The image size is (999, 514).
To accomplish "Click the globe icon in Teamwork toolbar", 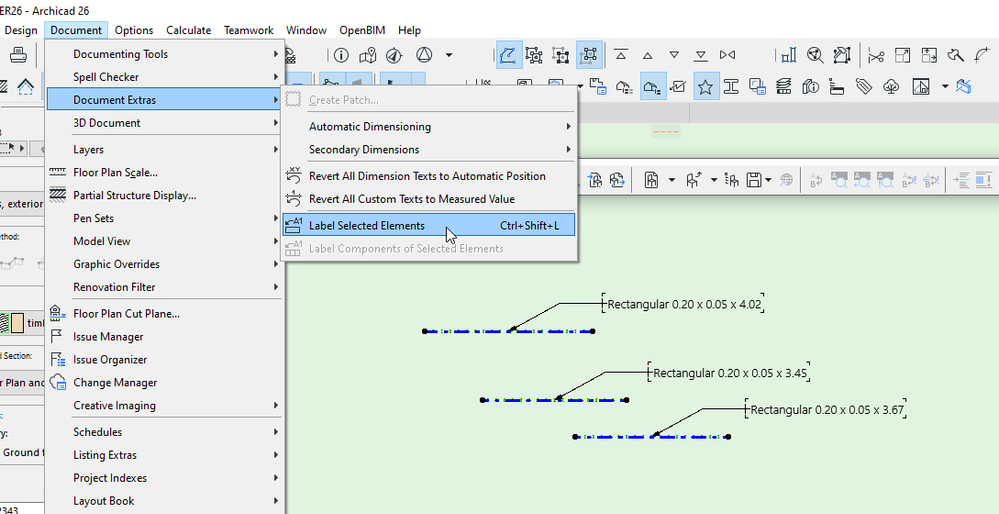I will tap(786, 180).
